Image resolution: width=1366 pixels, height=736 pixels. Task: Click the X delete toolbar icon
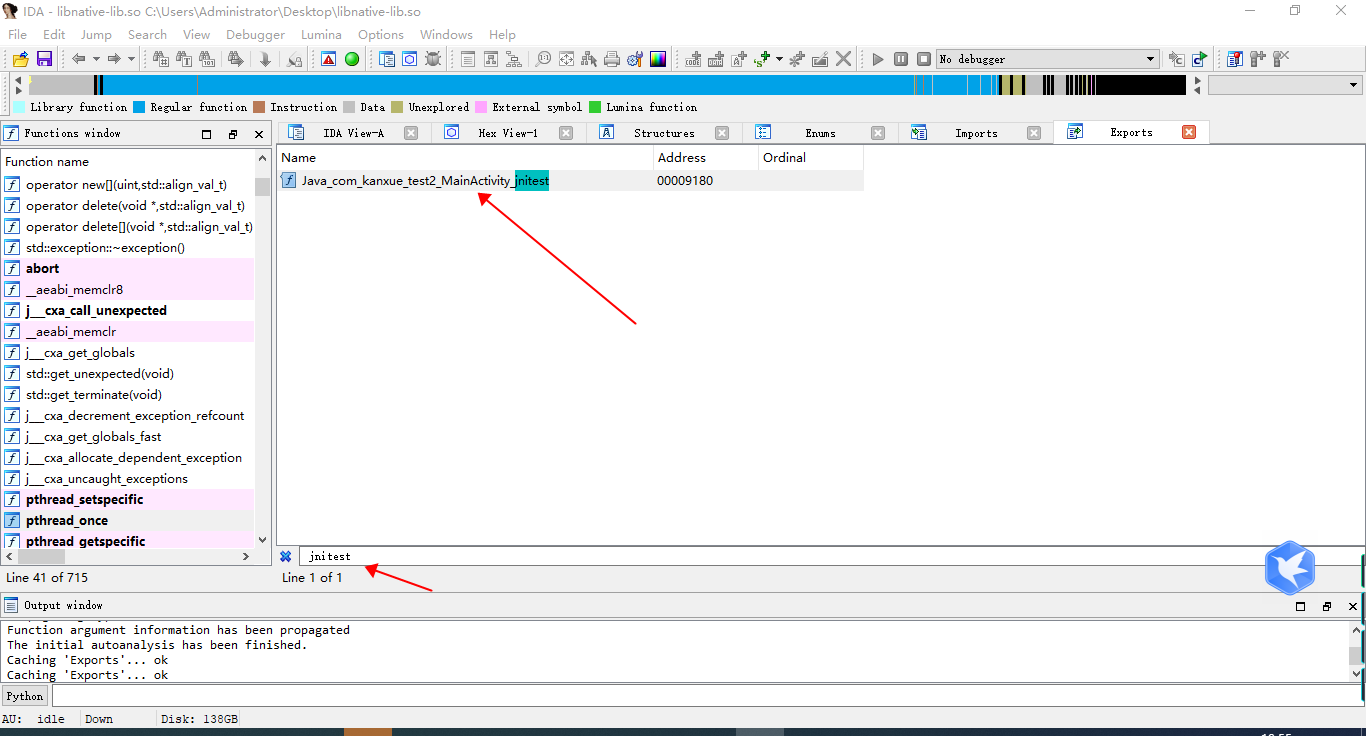click(x=843, y=59)
